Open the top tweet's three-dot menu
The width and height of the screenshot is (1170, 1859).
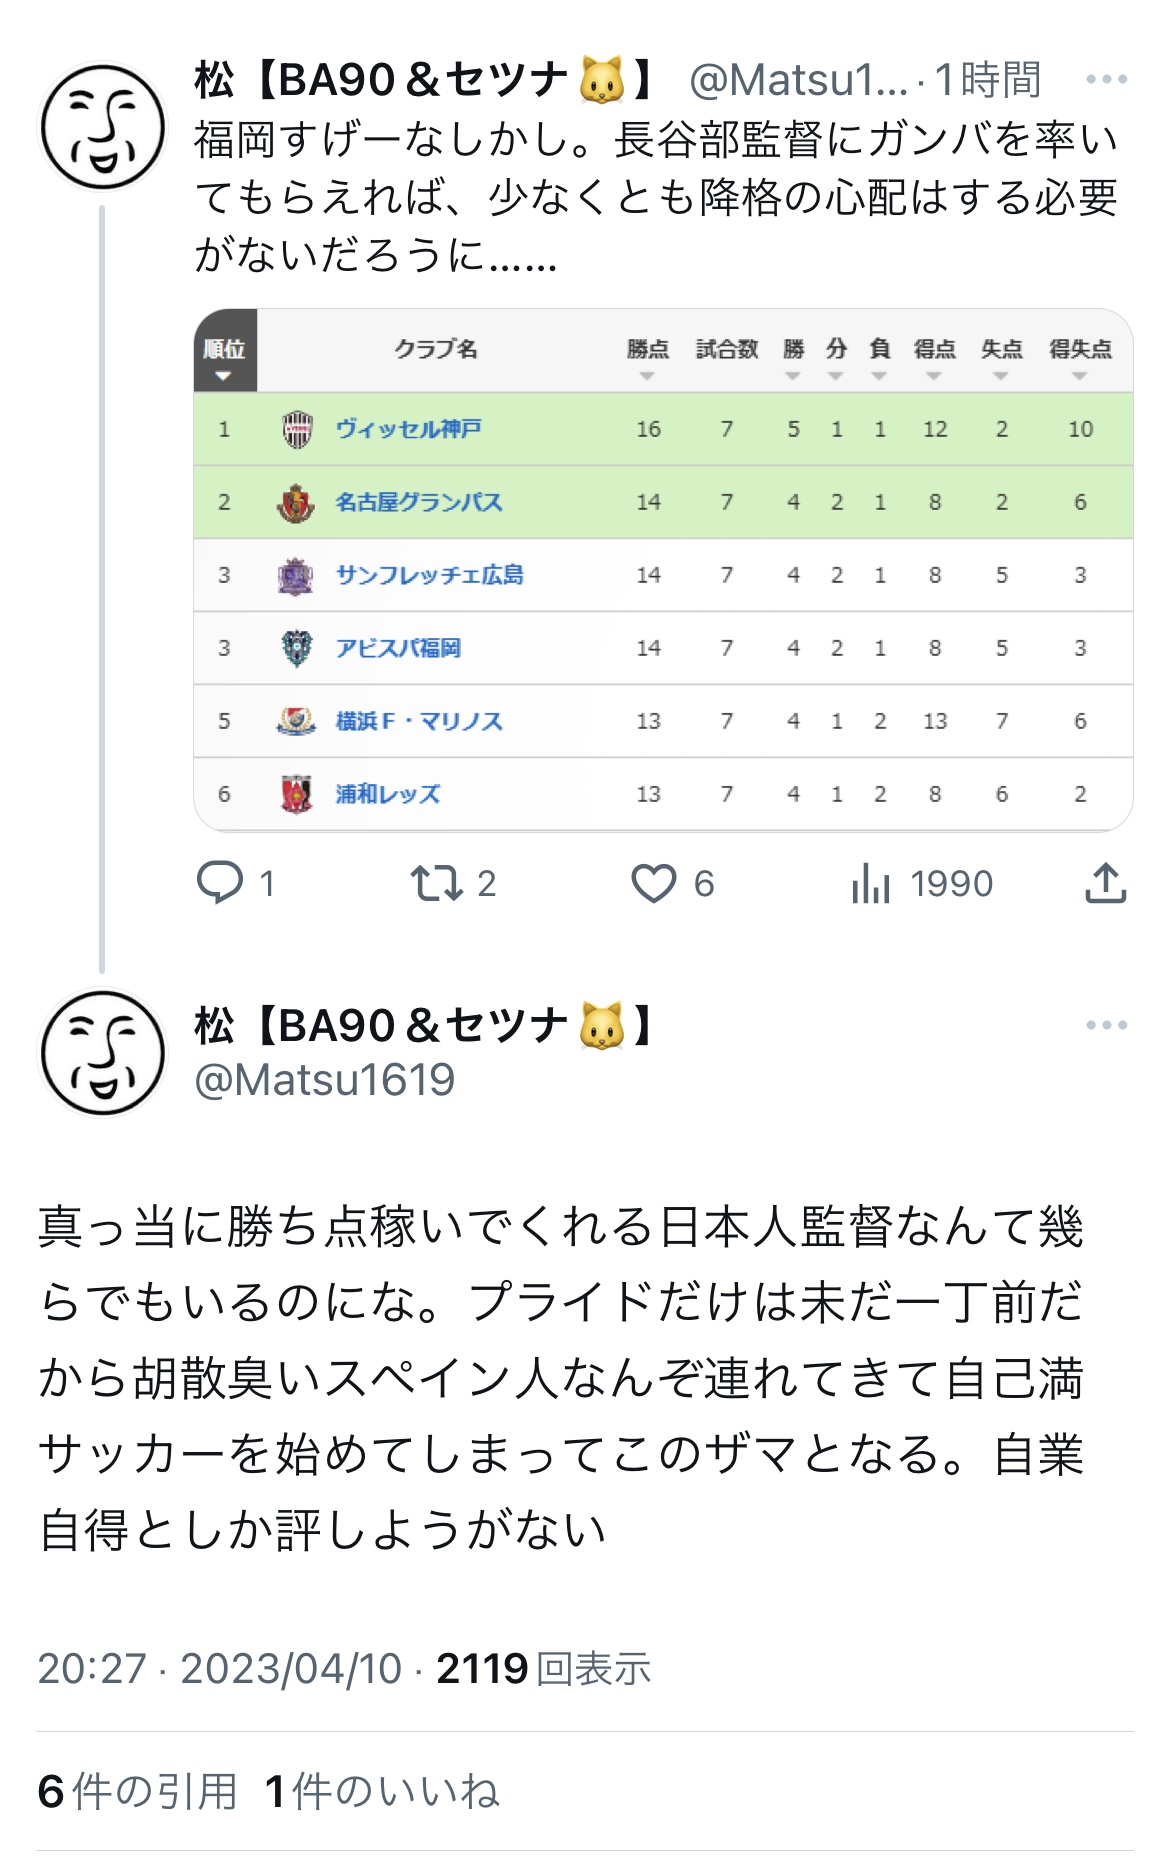[1106, 80]
